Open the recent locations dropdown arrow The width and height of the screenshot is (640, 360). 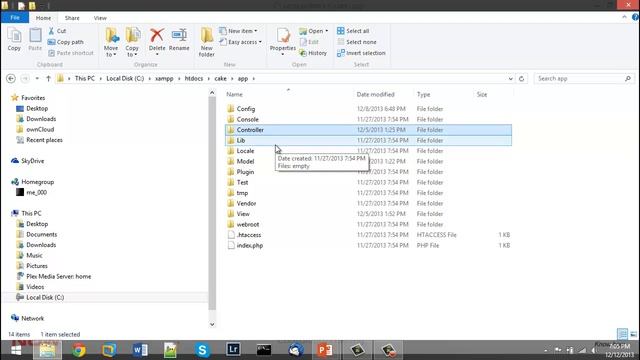click(37, 78)
